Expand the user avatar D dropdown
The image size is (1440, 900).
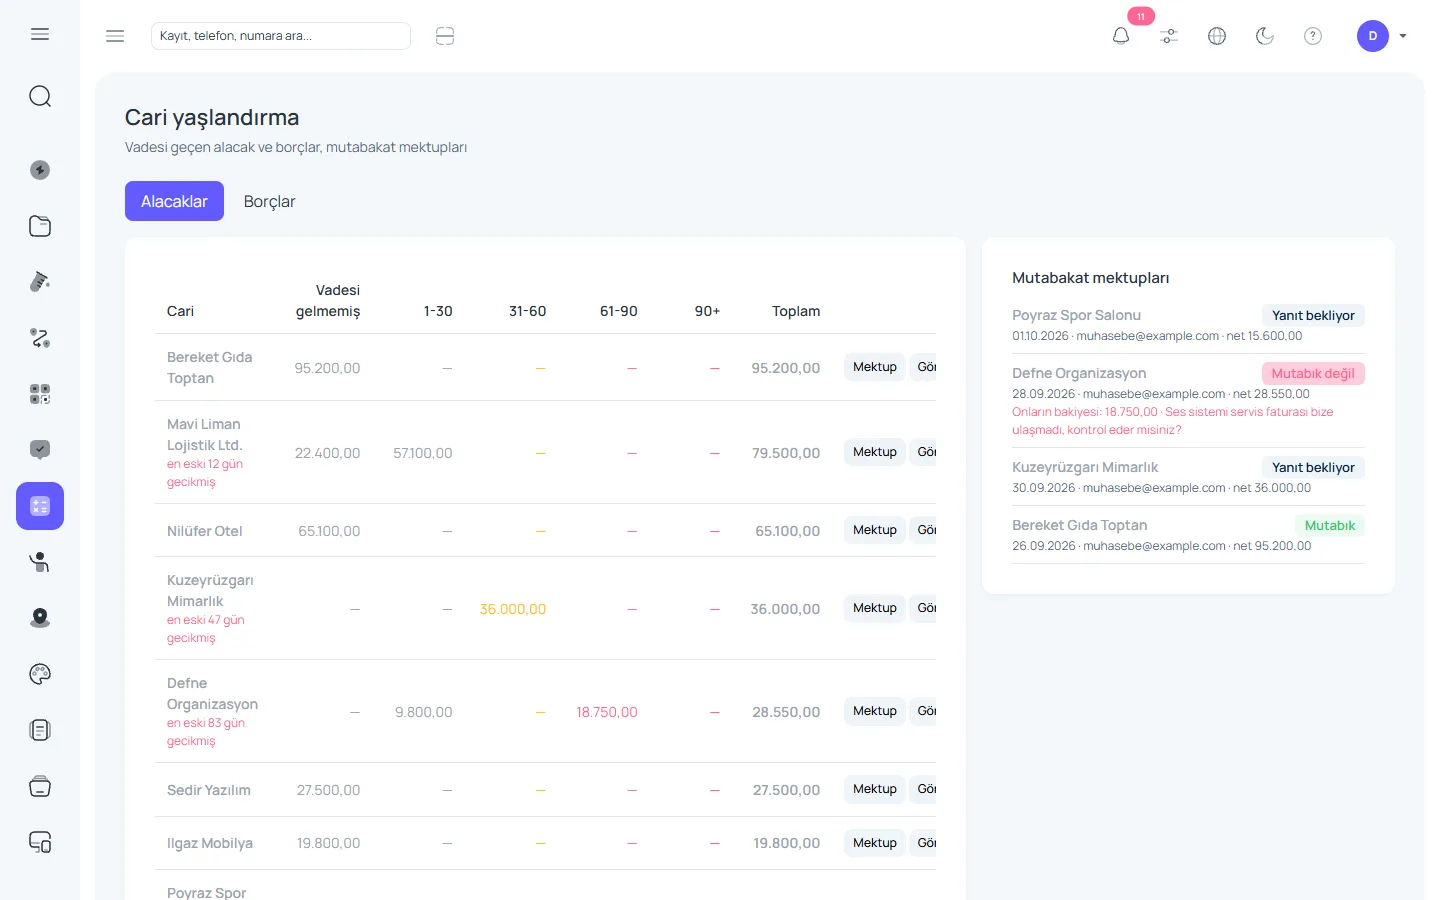(x=1382, y=36)
